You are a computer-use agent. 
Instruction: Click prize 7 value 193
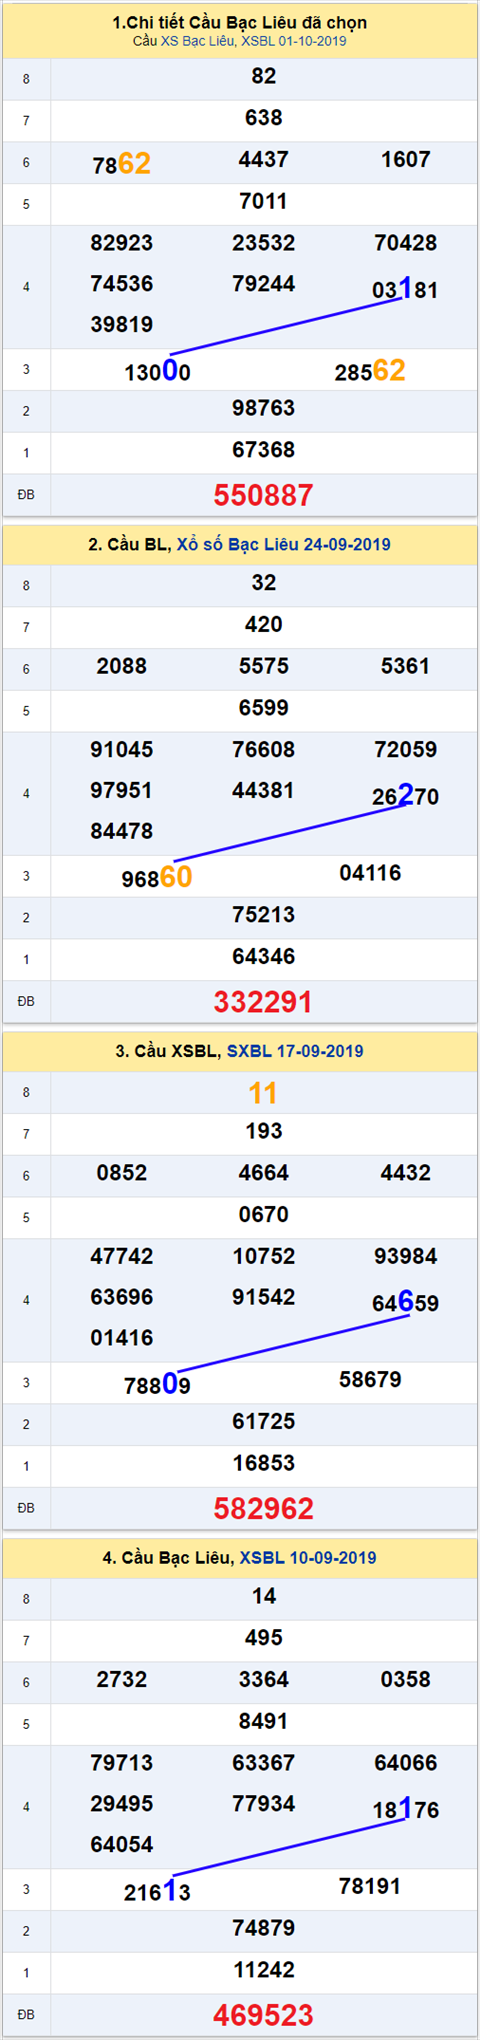tap(264, 1132)
